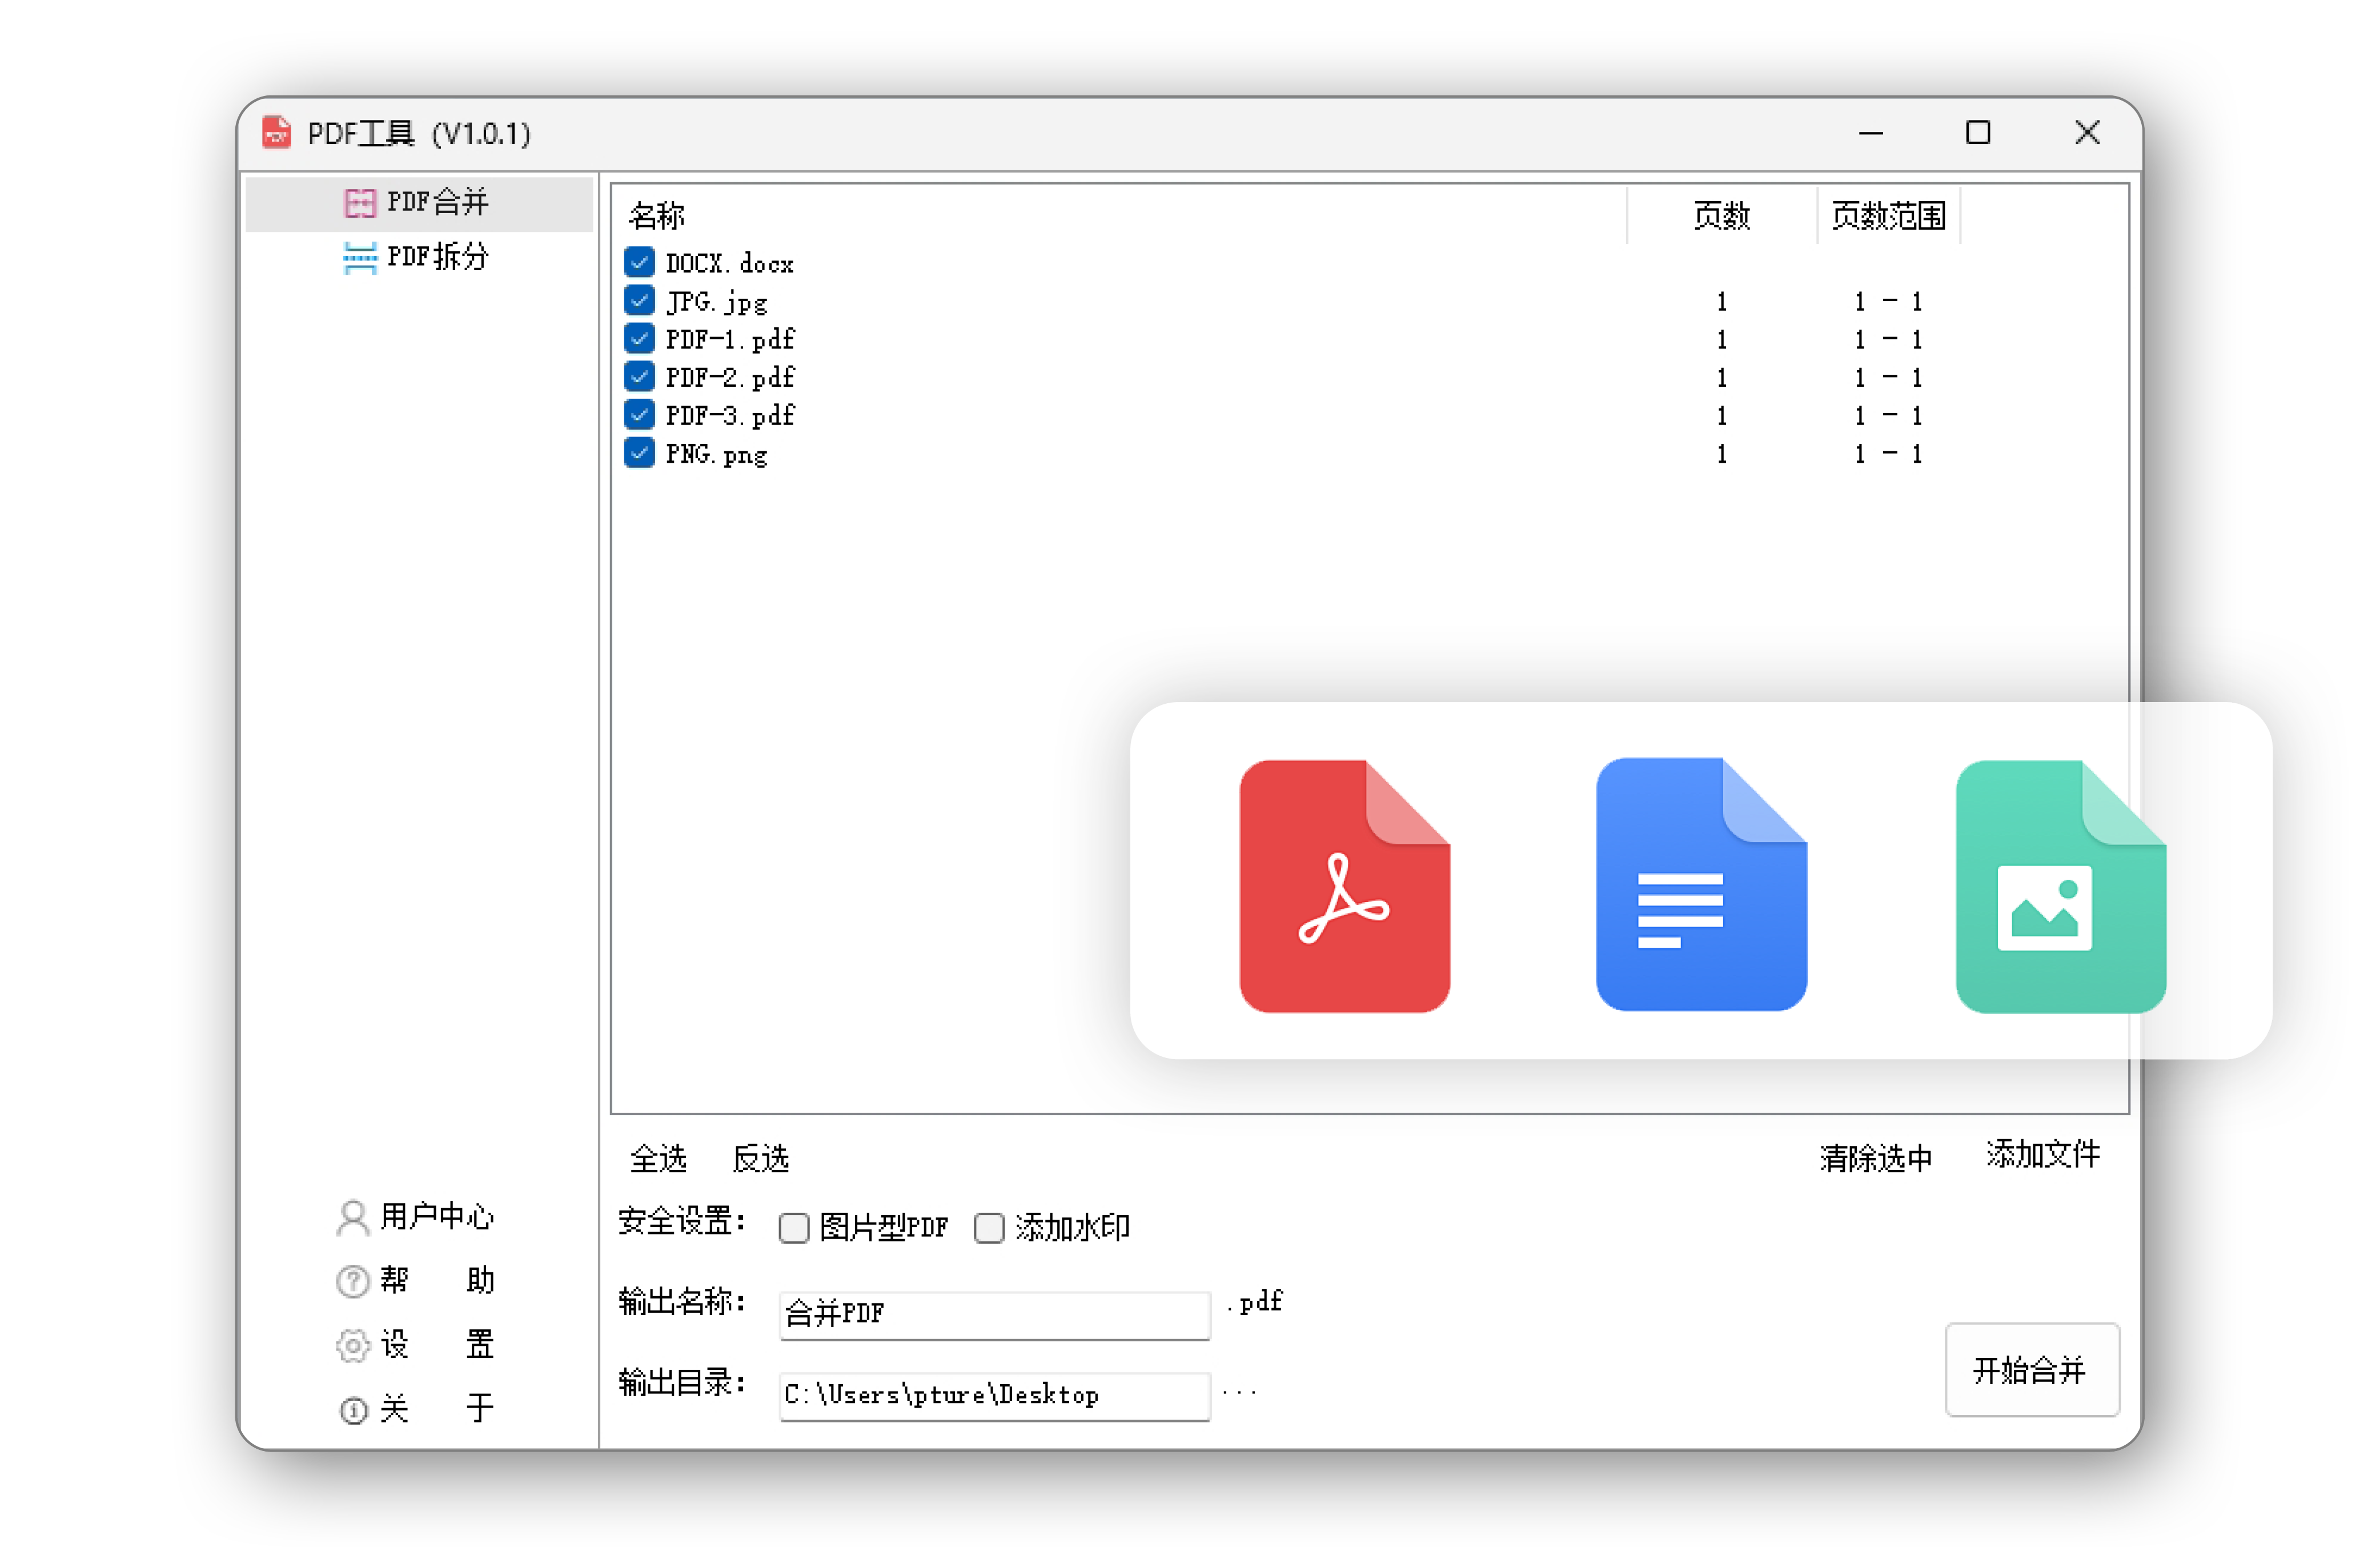The image size is (2380, 1547).
Task: Maximize the PDF工具 window
Action: point(1978,133)
